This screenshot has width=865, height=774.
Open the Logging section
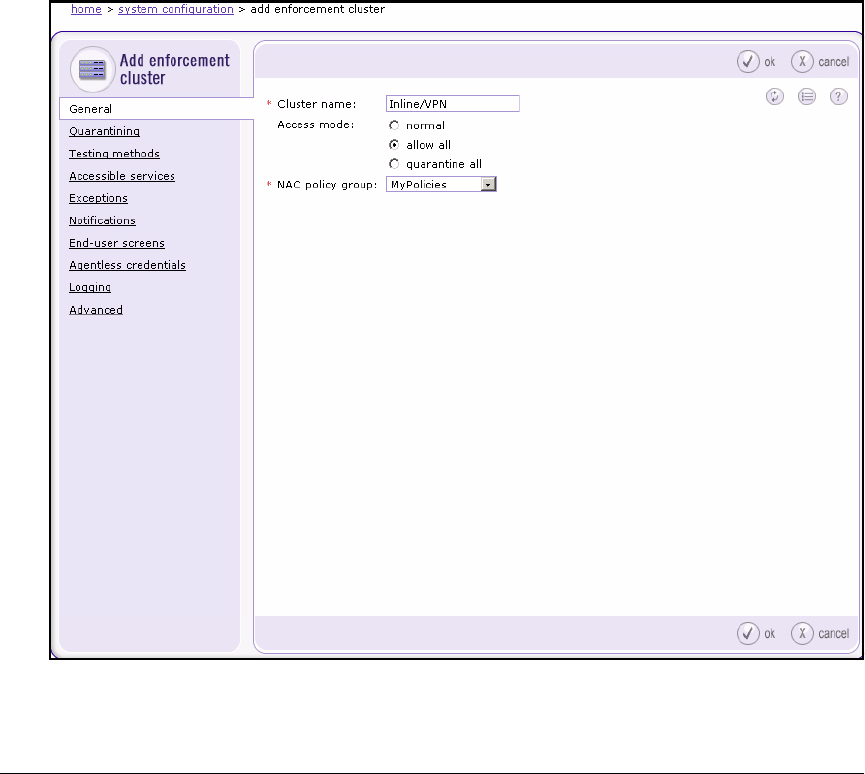pyautogui.click(x=90, y=287)
